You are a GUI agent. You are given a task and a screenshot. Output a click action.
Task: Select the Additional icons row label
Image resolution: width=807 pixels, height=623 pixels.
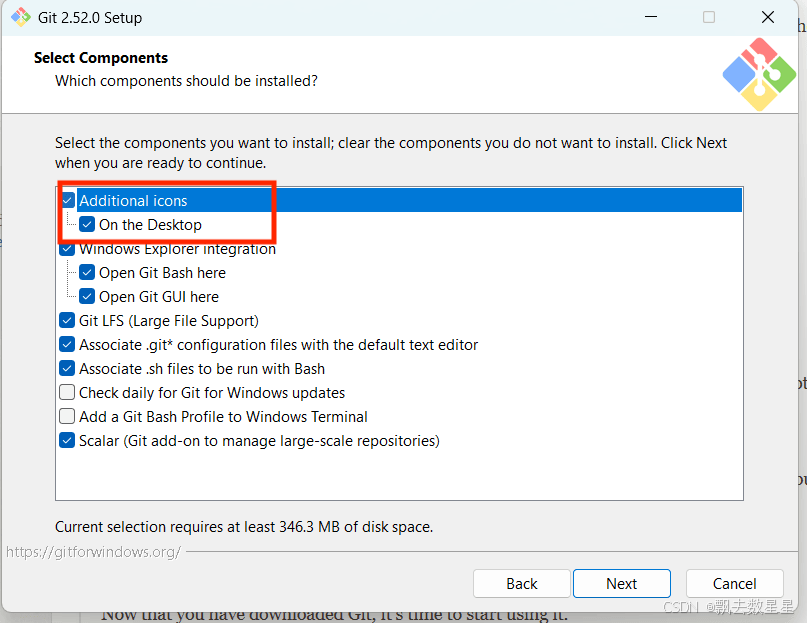(133, 200)
